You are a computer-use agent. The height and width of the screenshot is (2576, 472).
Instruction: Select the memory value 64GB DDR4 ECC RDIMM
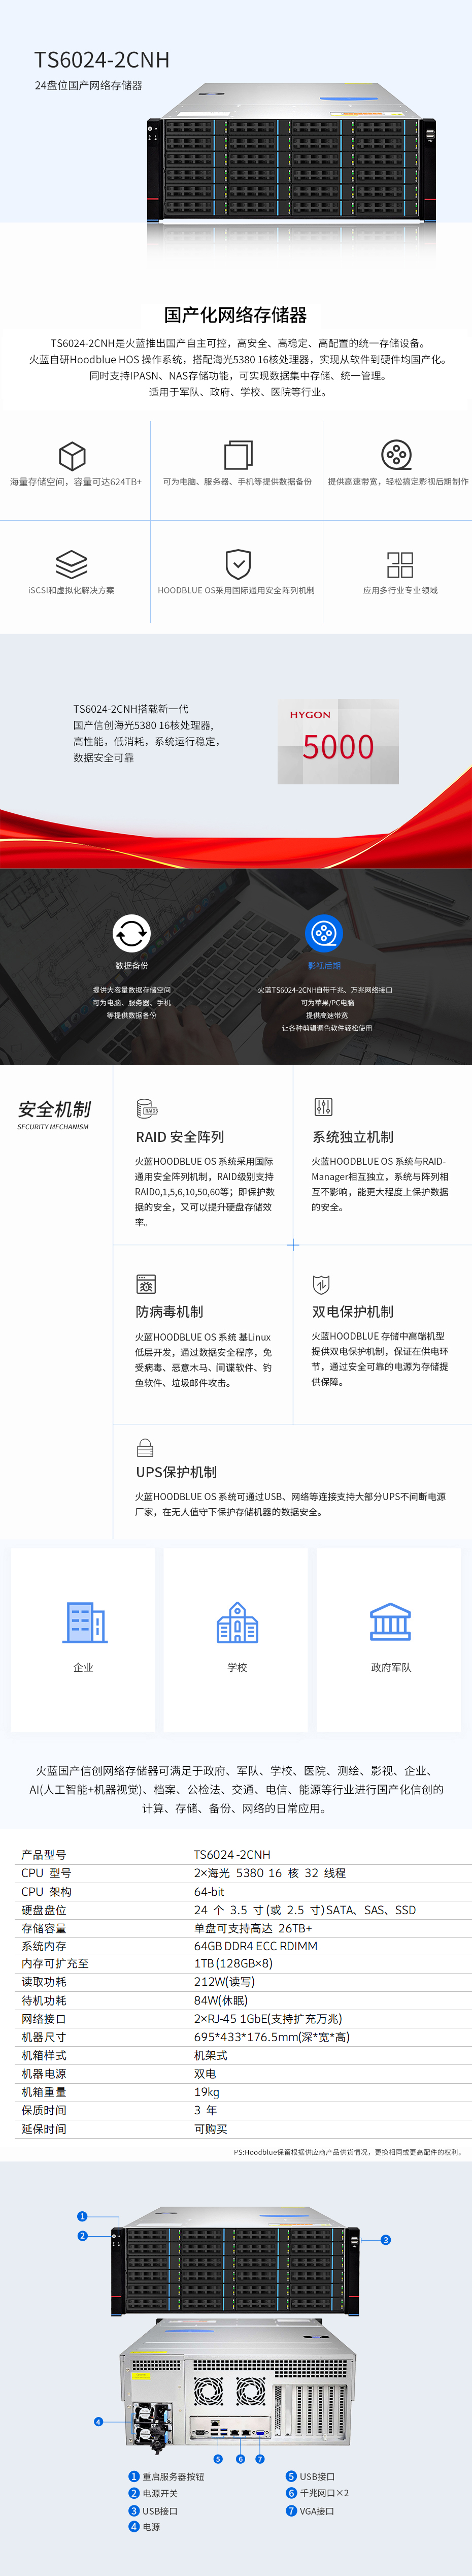coord(256,1946)
